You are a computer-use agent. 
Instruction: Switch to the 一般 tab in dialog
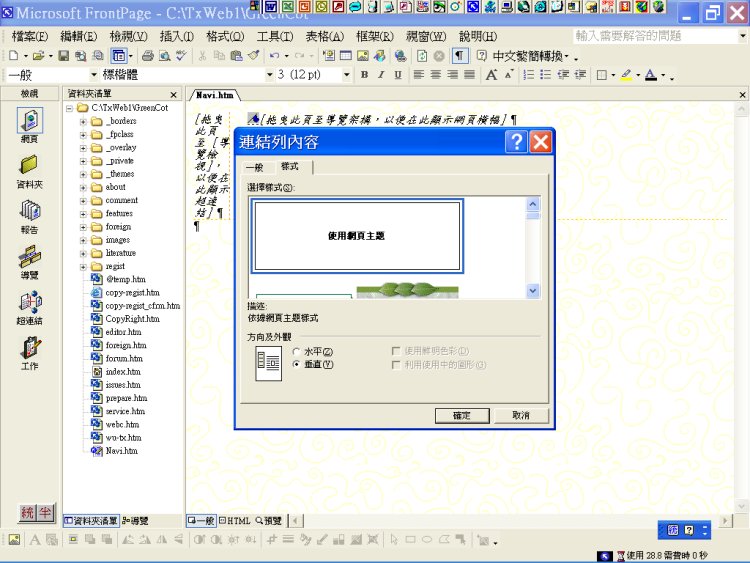point(254,167)
